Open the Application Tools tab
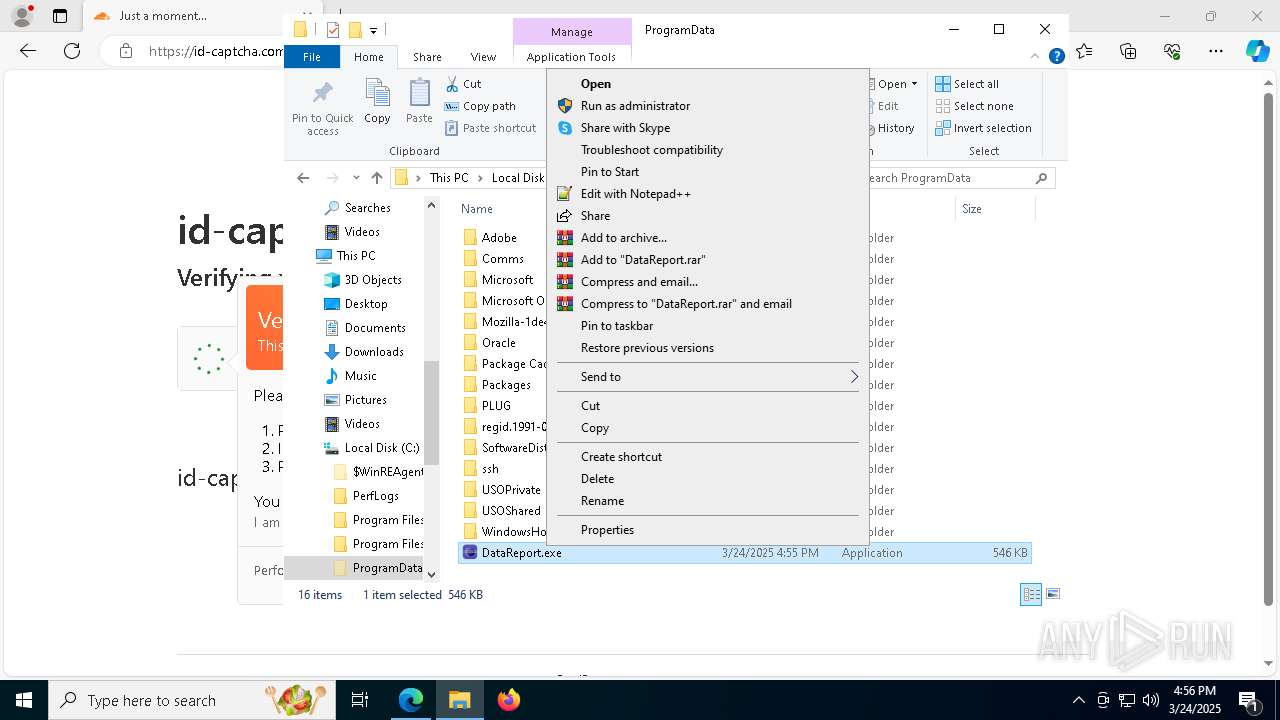The width and height of the screenshot is (1280, 720). click(x=571, y=57)
